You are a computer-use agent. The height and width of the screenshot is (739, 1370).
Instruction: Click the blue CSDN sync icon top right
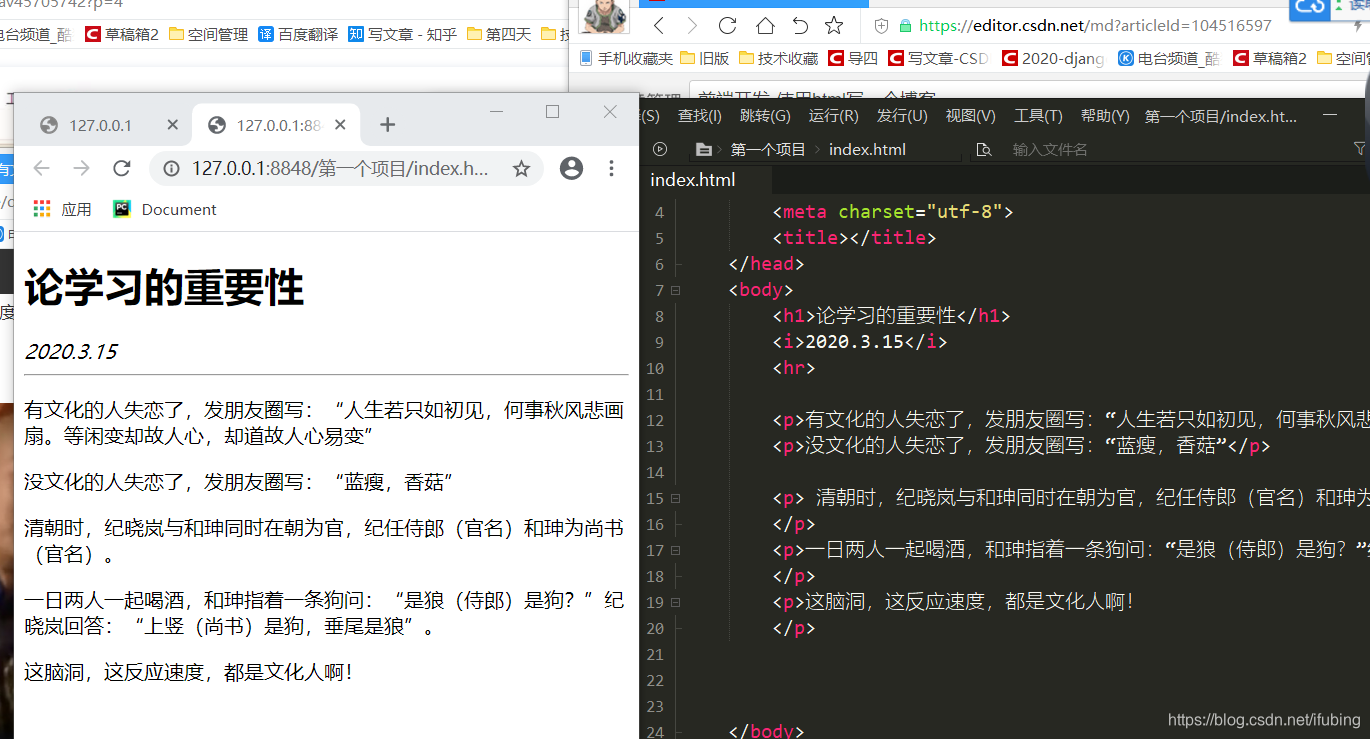(x=1312, y=10)
